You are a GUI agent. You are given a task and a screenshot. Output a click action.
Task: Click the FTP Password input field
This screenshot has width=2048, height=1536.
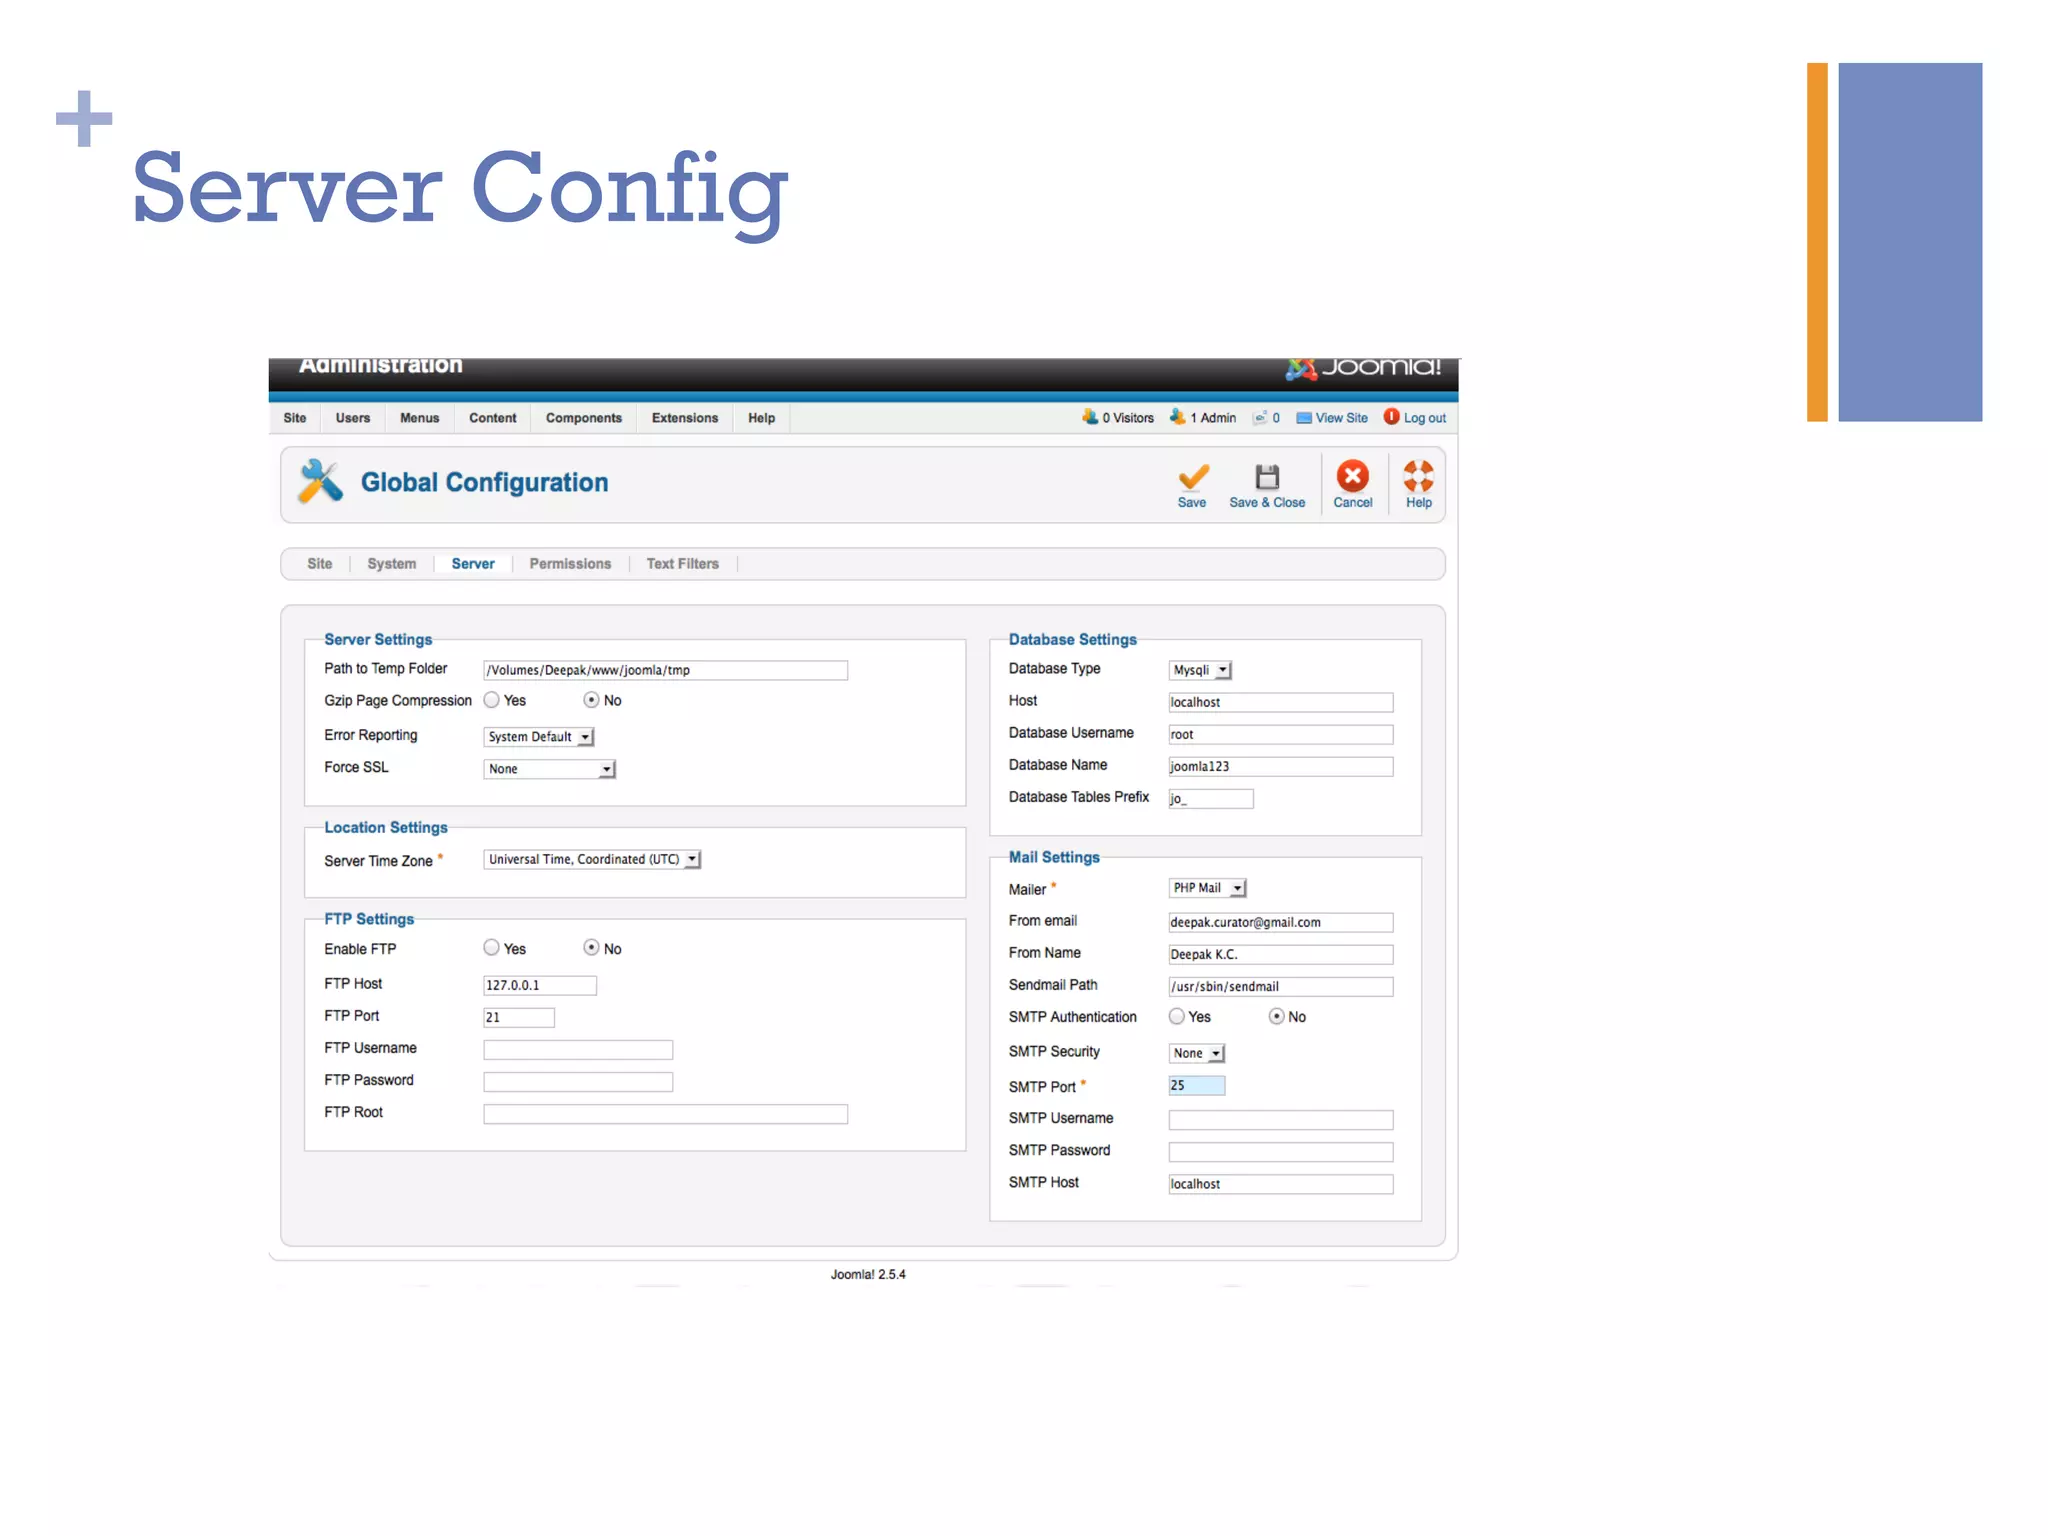click(578, 1081)
